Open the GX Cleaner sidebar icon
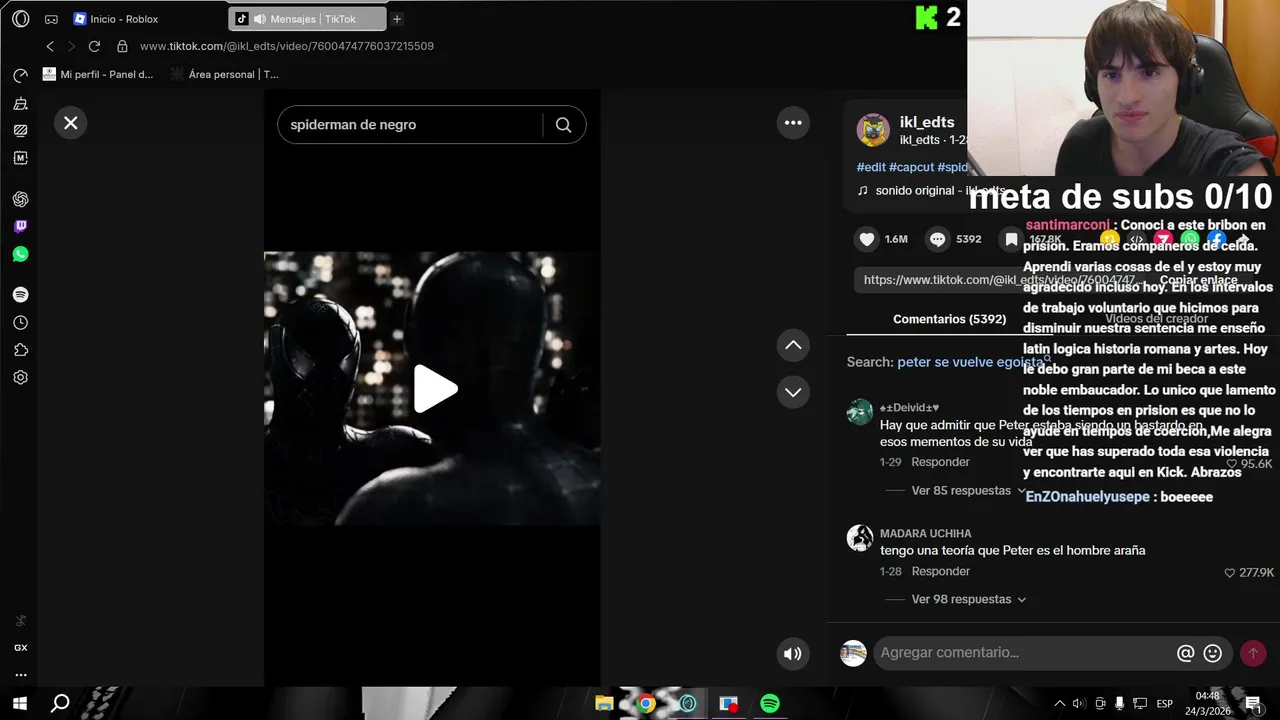 (x=20, y=103)
